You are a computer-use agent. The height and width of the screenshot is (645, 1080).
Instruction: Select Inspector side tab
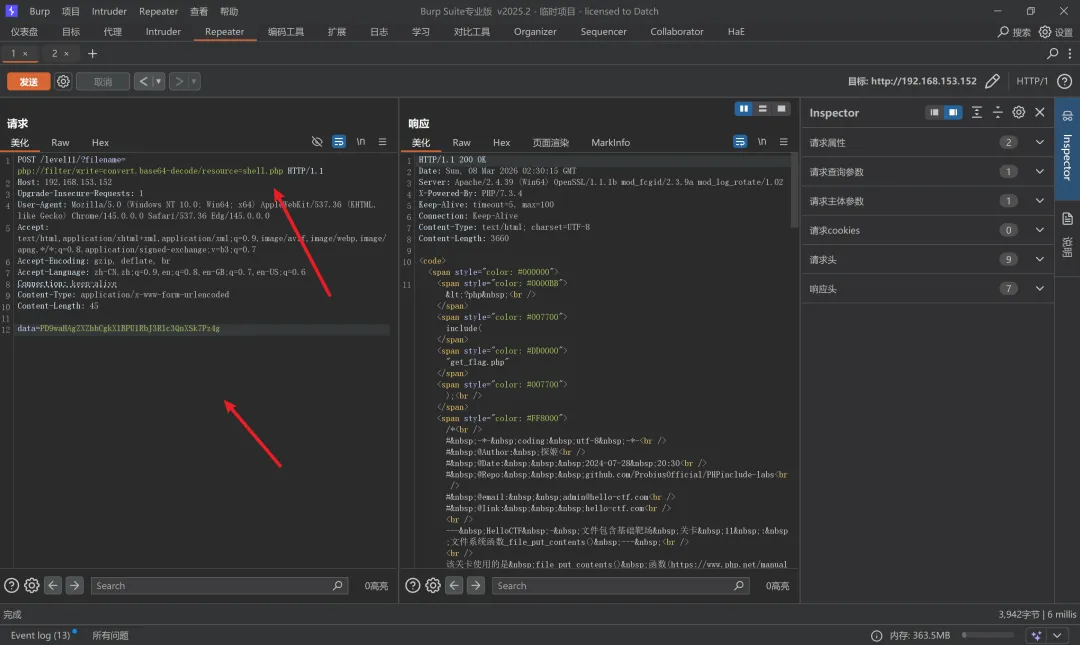1067,150
